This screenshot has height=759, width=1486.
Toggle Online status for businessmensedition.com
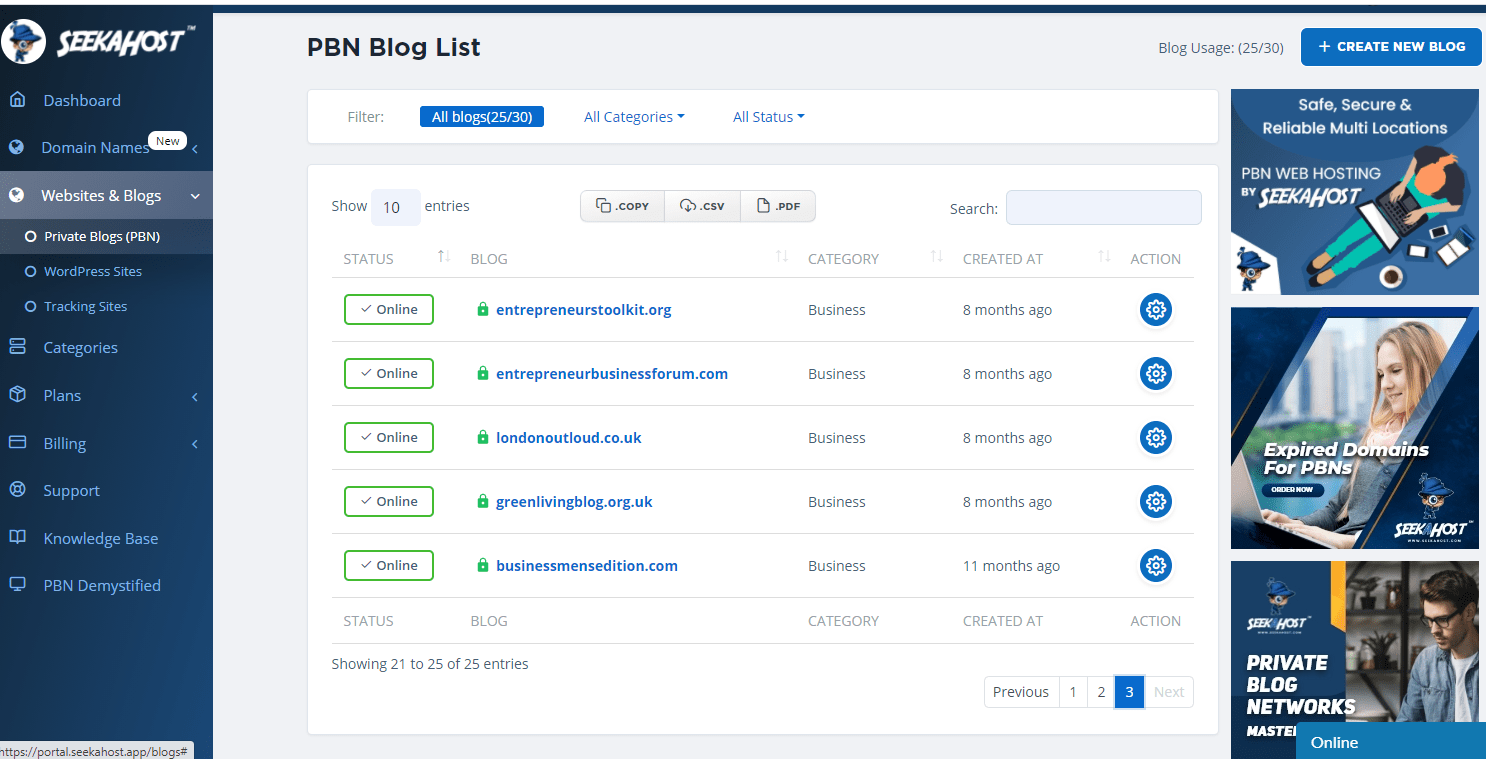pos(388,565)
